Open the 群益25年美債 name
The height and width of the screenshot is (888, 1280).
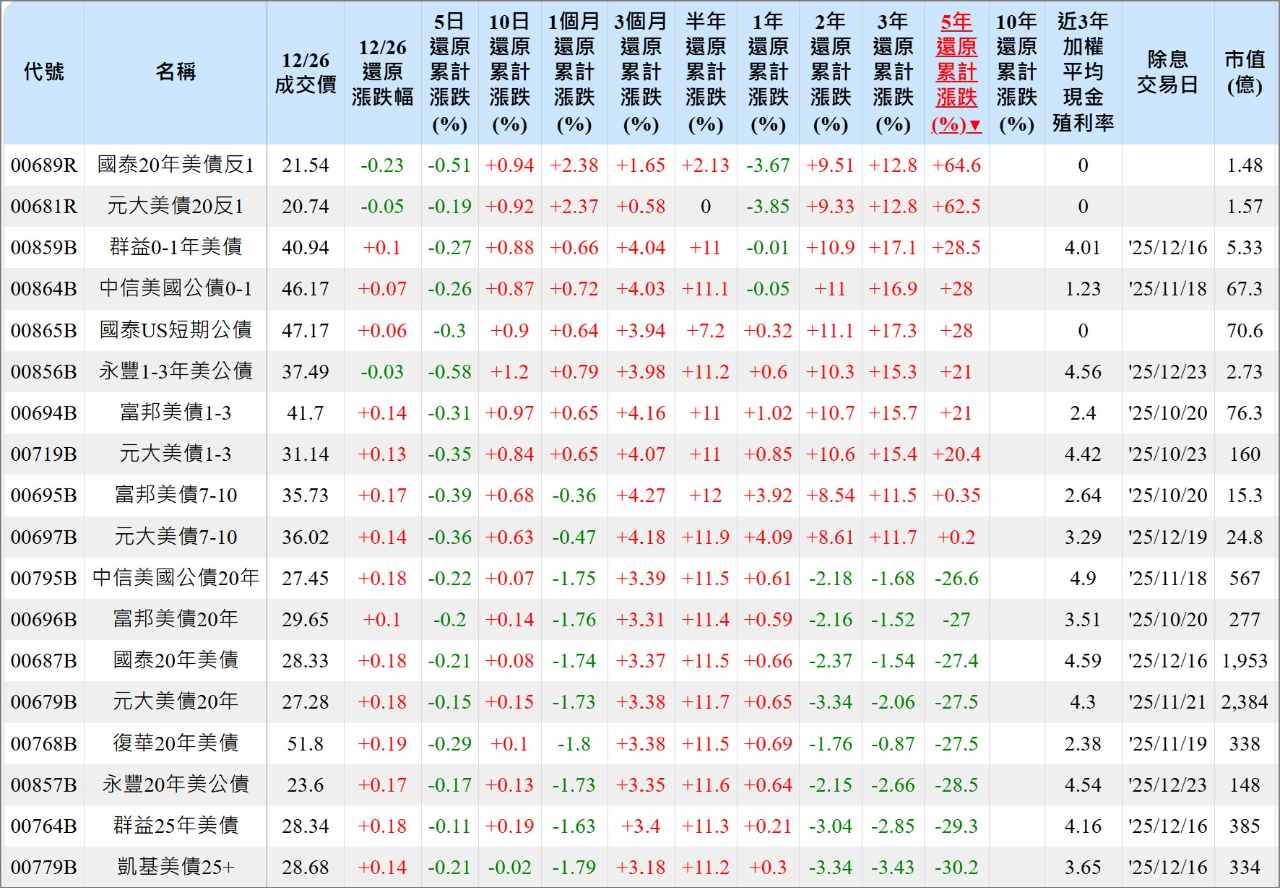(x=175, y=826)
